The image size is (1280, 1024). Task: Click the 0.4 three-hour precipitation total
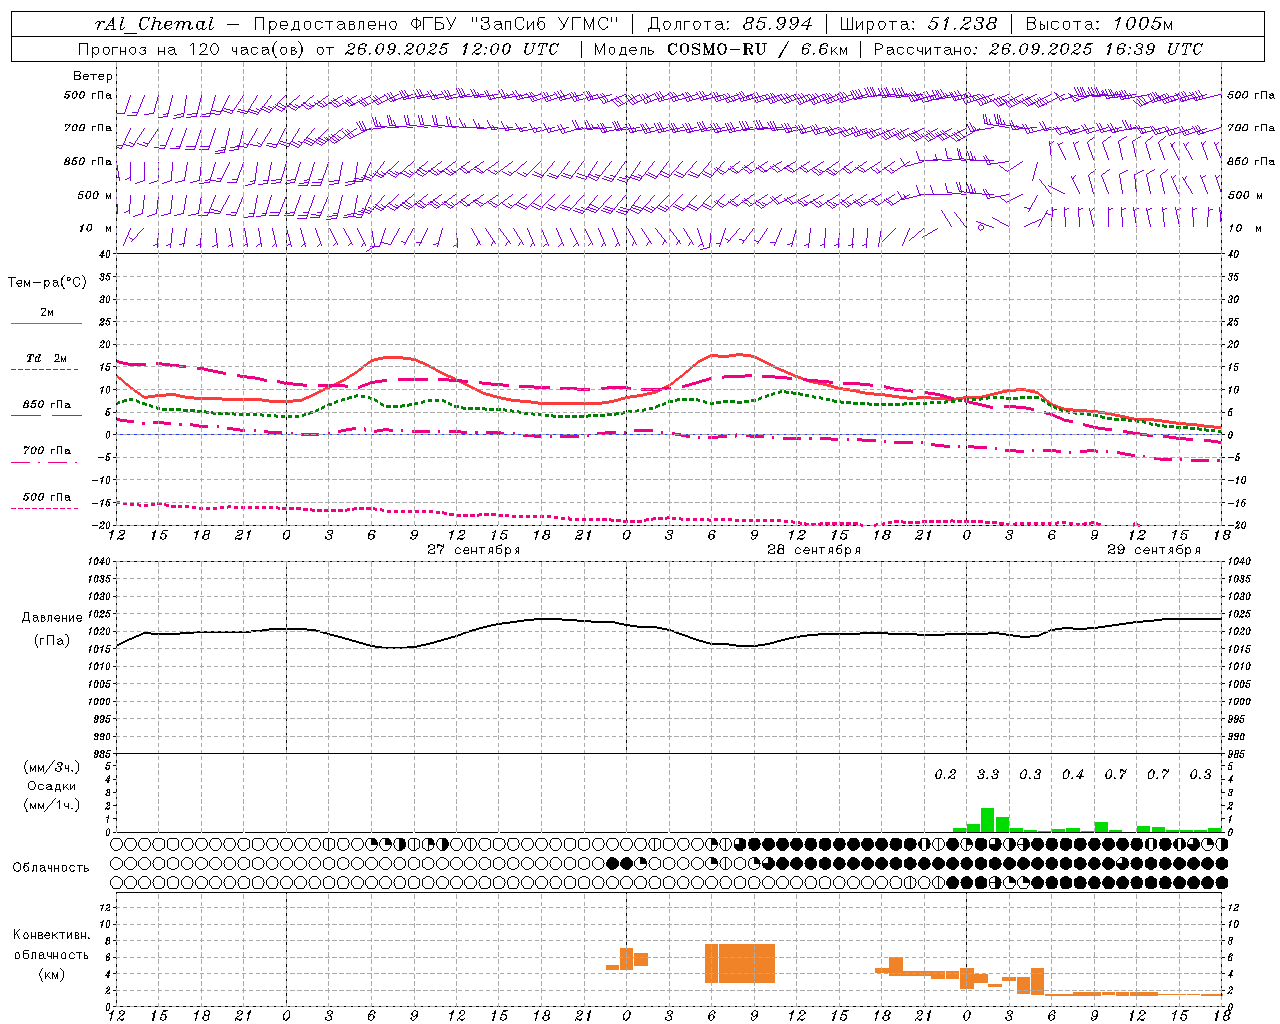pos(1073,775)
